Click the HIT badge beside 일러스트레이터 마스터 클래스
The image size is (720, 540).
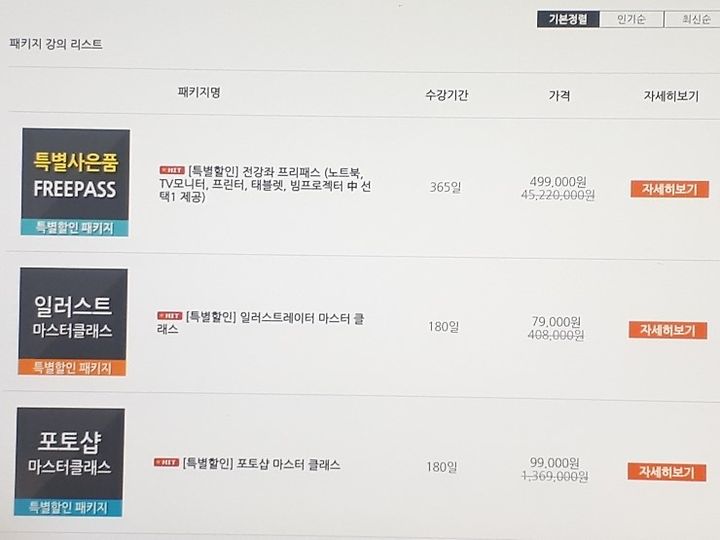170,315
